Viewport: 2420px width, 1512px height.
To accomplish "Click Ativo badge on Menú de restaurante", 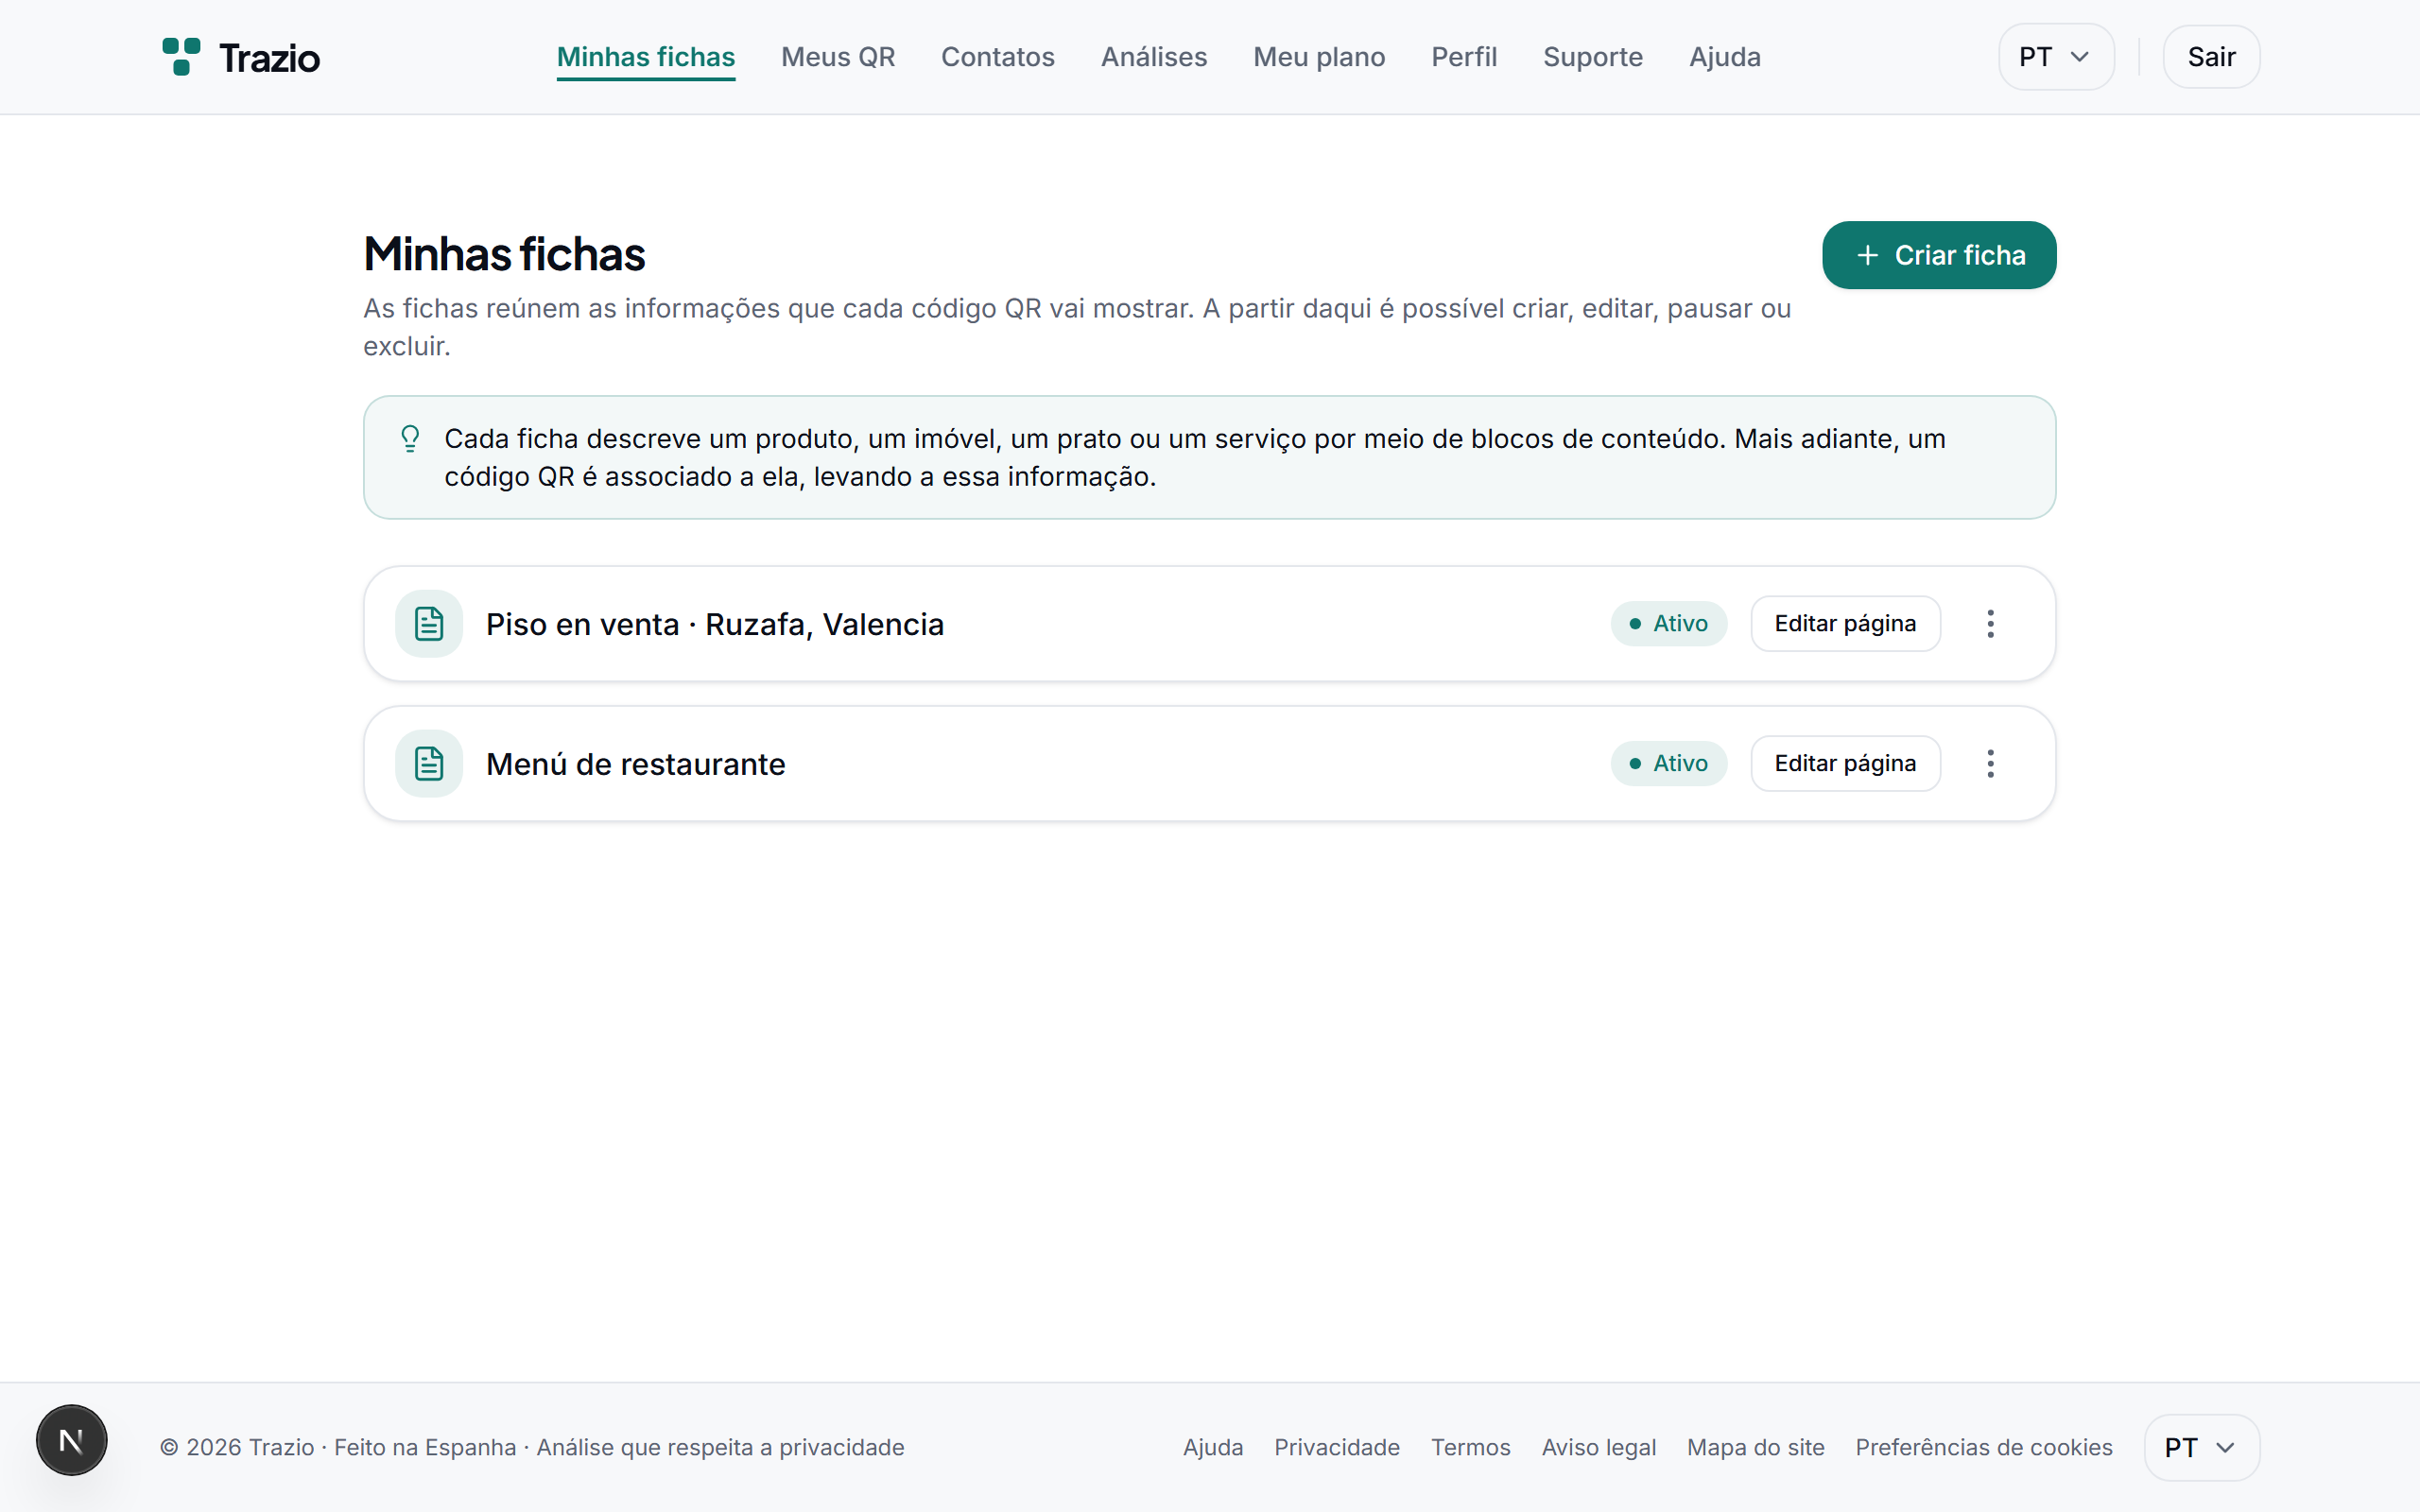I will [1669, 764].
